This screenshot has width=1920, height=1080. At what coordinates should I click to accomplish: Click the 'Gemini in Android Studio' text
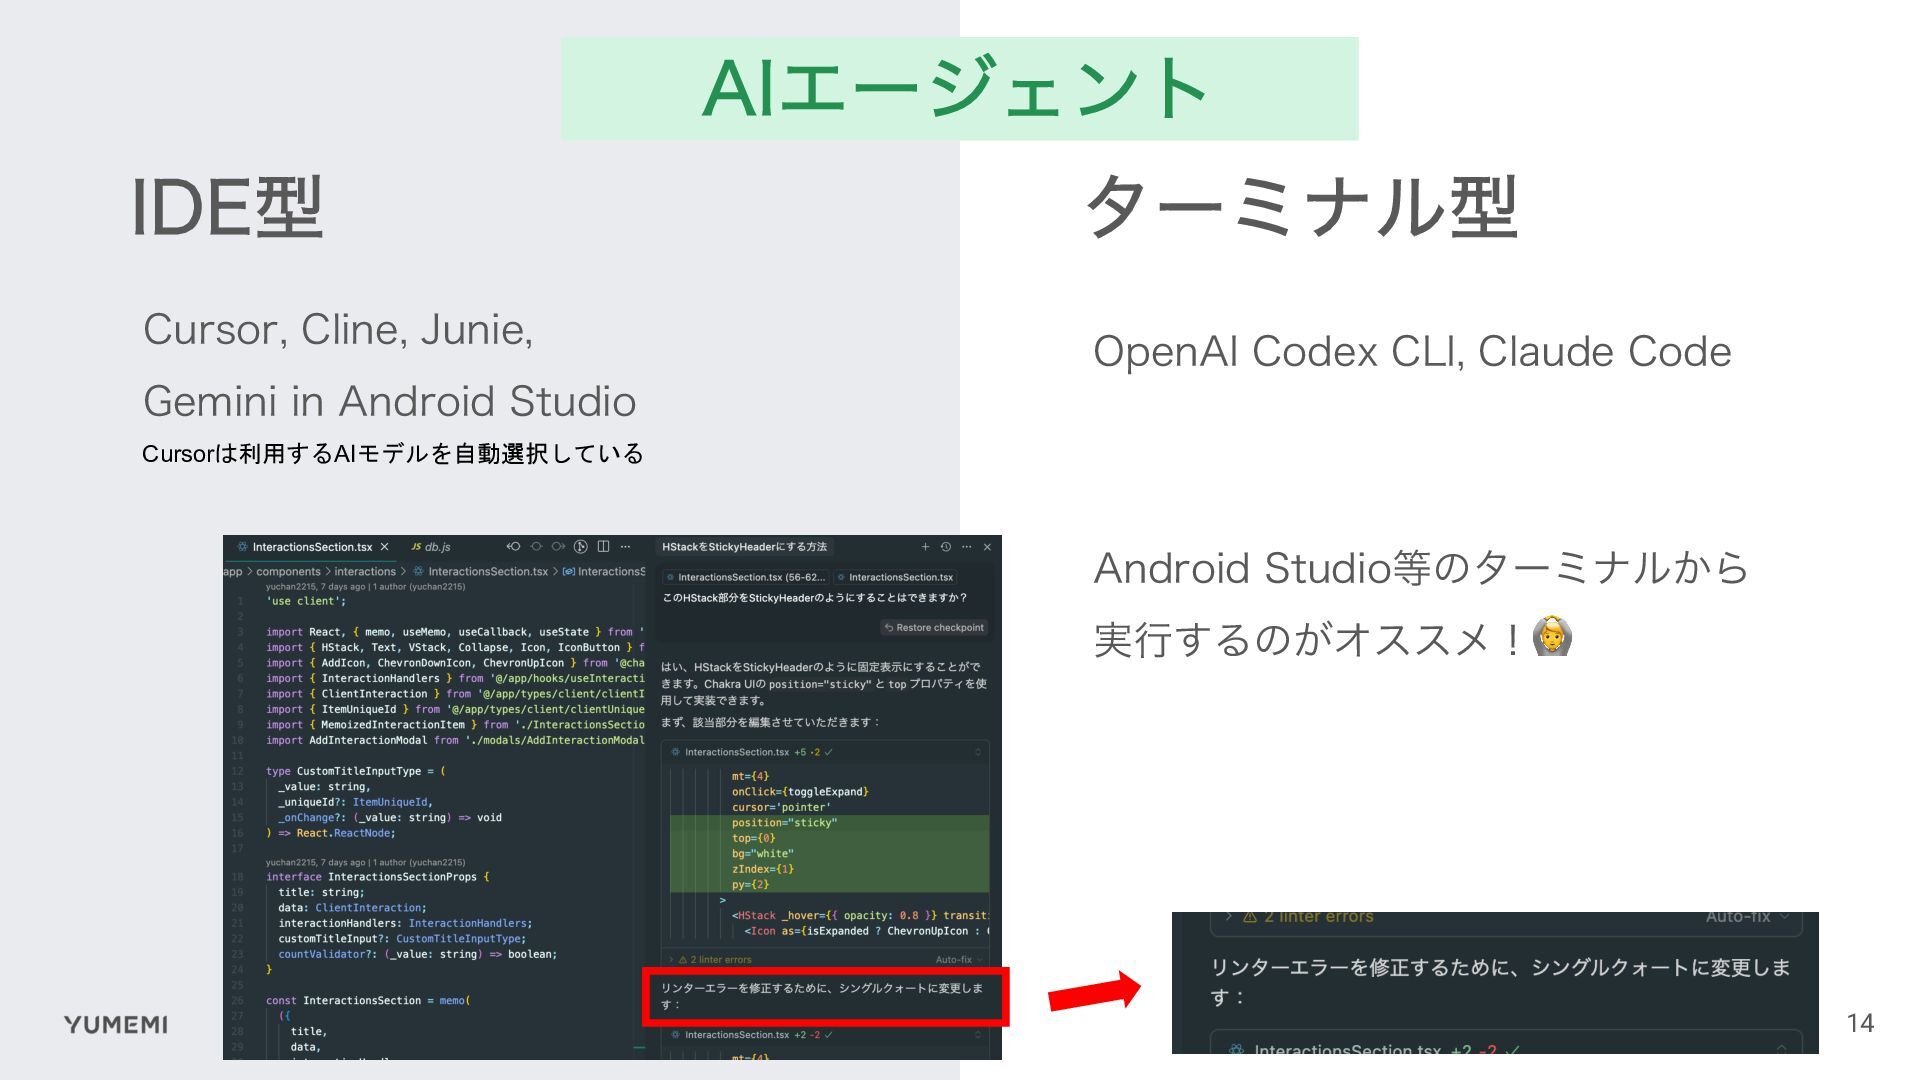[x=390, y=402]
